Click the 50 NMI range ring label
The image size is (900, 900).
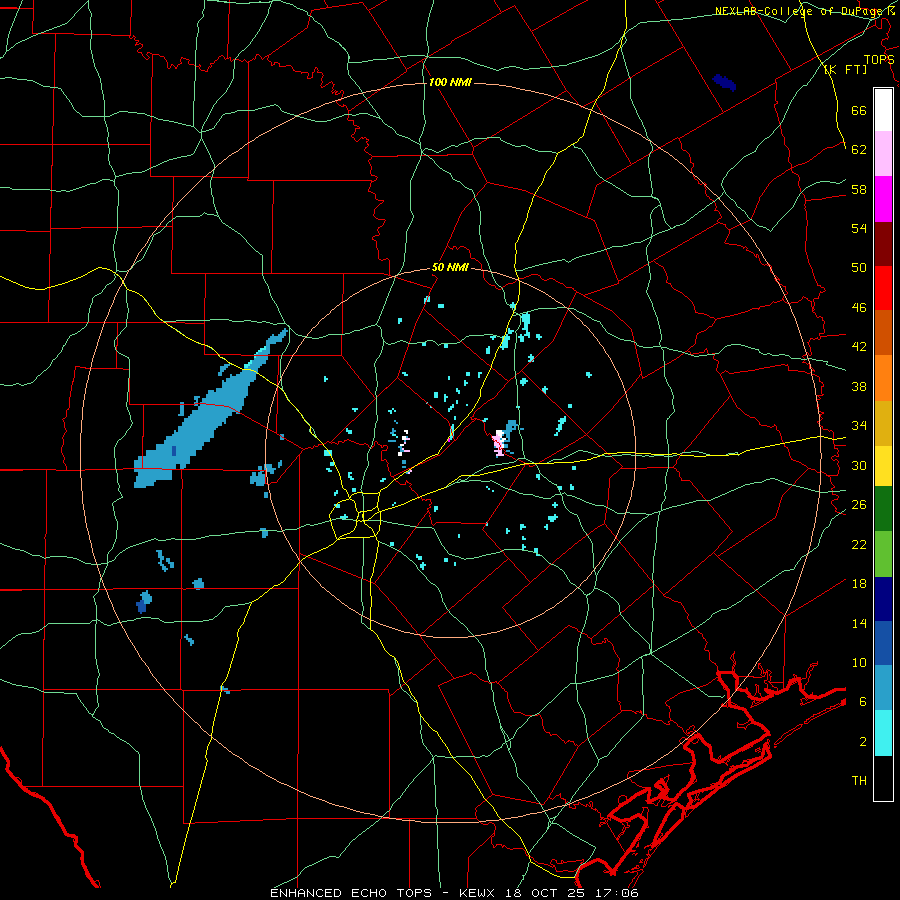point(450,267)
